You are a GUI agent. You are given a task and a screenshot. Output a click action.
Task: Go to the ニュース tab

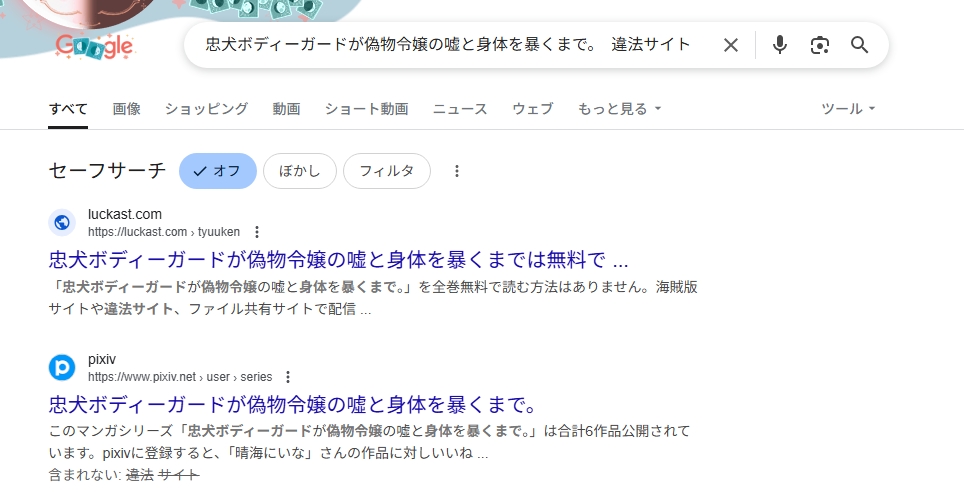pos(460,109)
